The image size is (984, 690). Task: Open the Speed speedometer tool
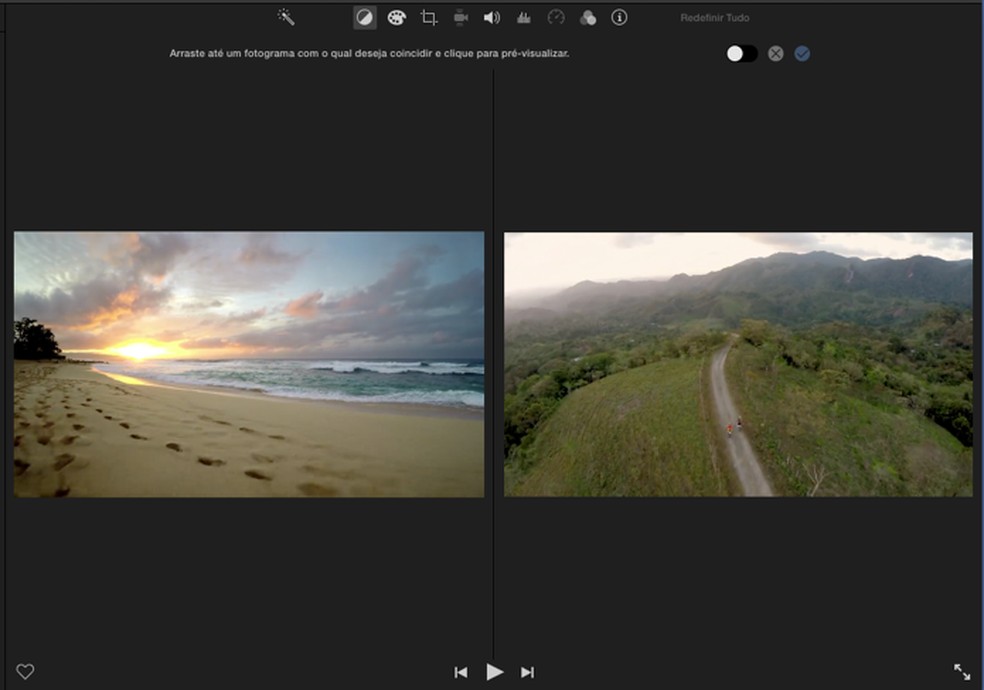click(556, 17)
